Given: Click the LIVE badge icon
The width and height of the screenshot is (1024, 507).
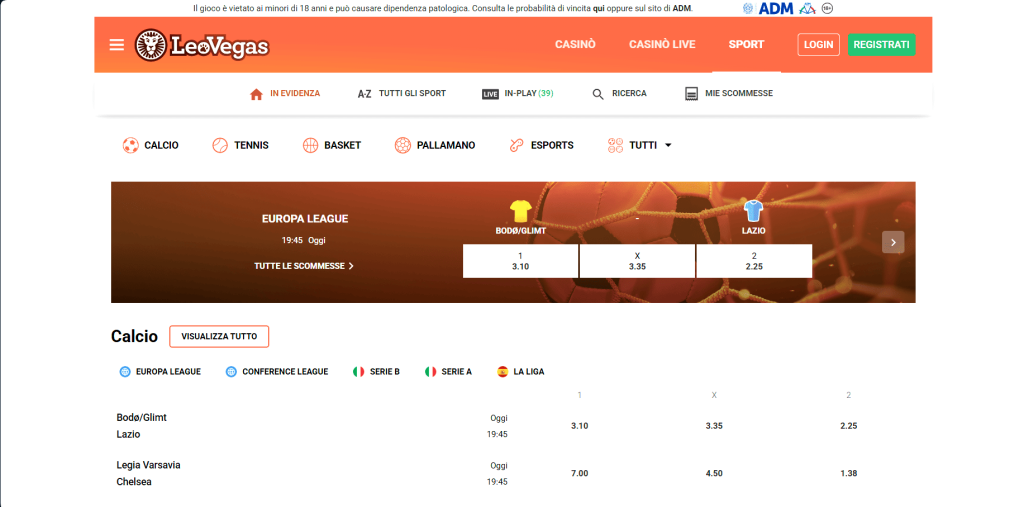Looking at the screenshot, I should 490,94.
